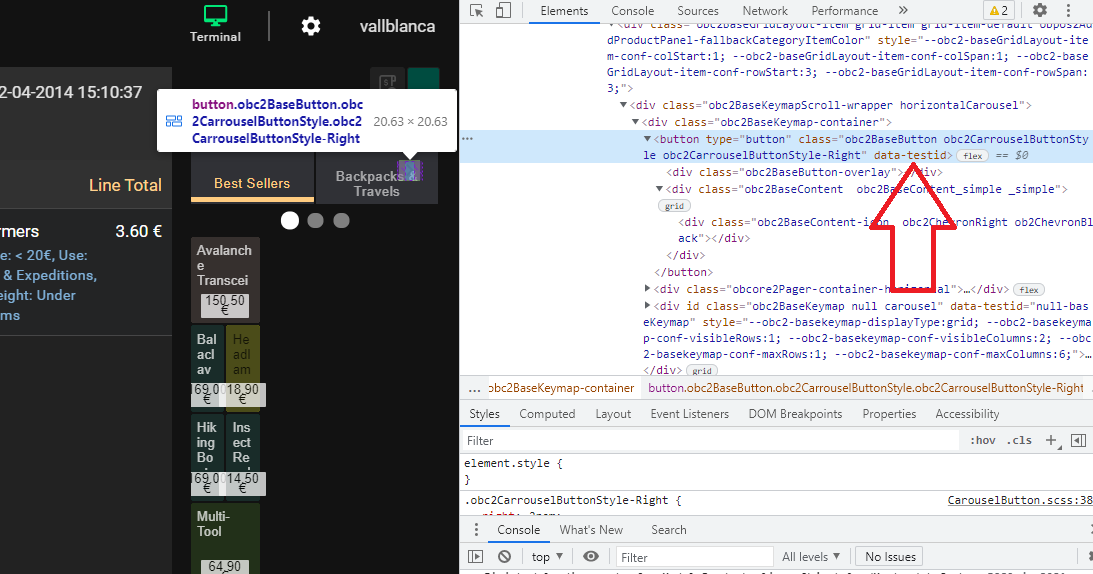
Task: Activate the DevTools inspect element picker
Action: [477, 11]
